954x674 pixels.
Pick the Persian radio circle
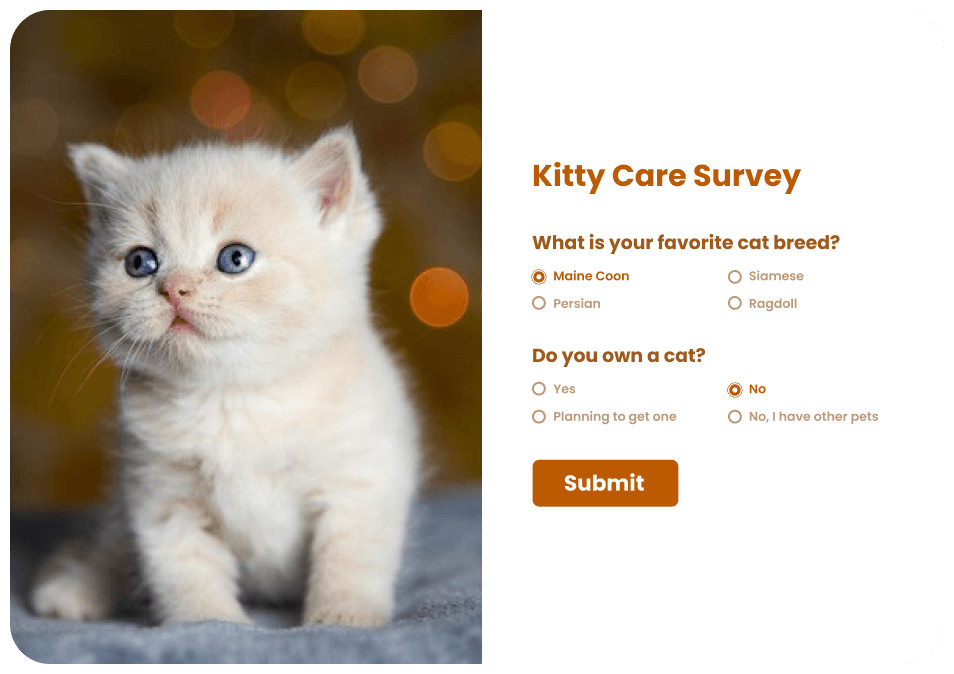pos(539,303)
